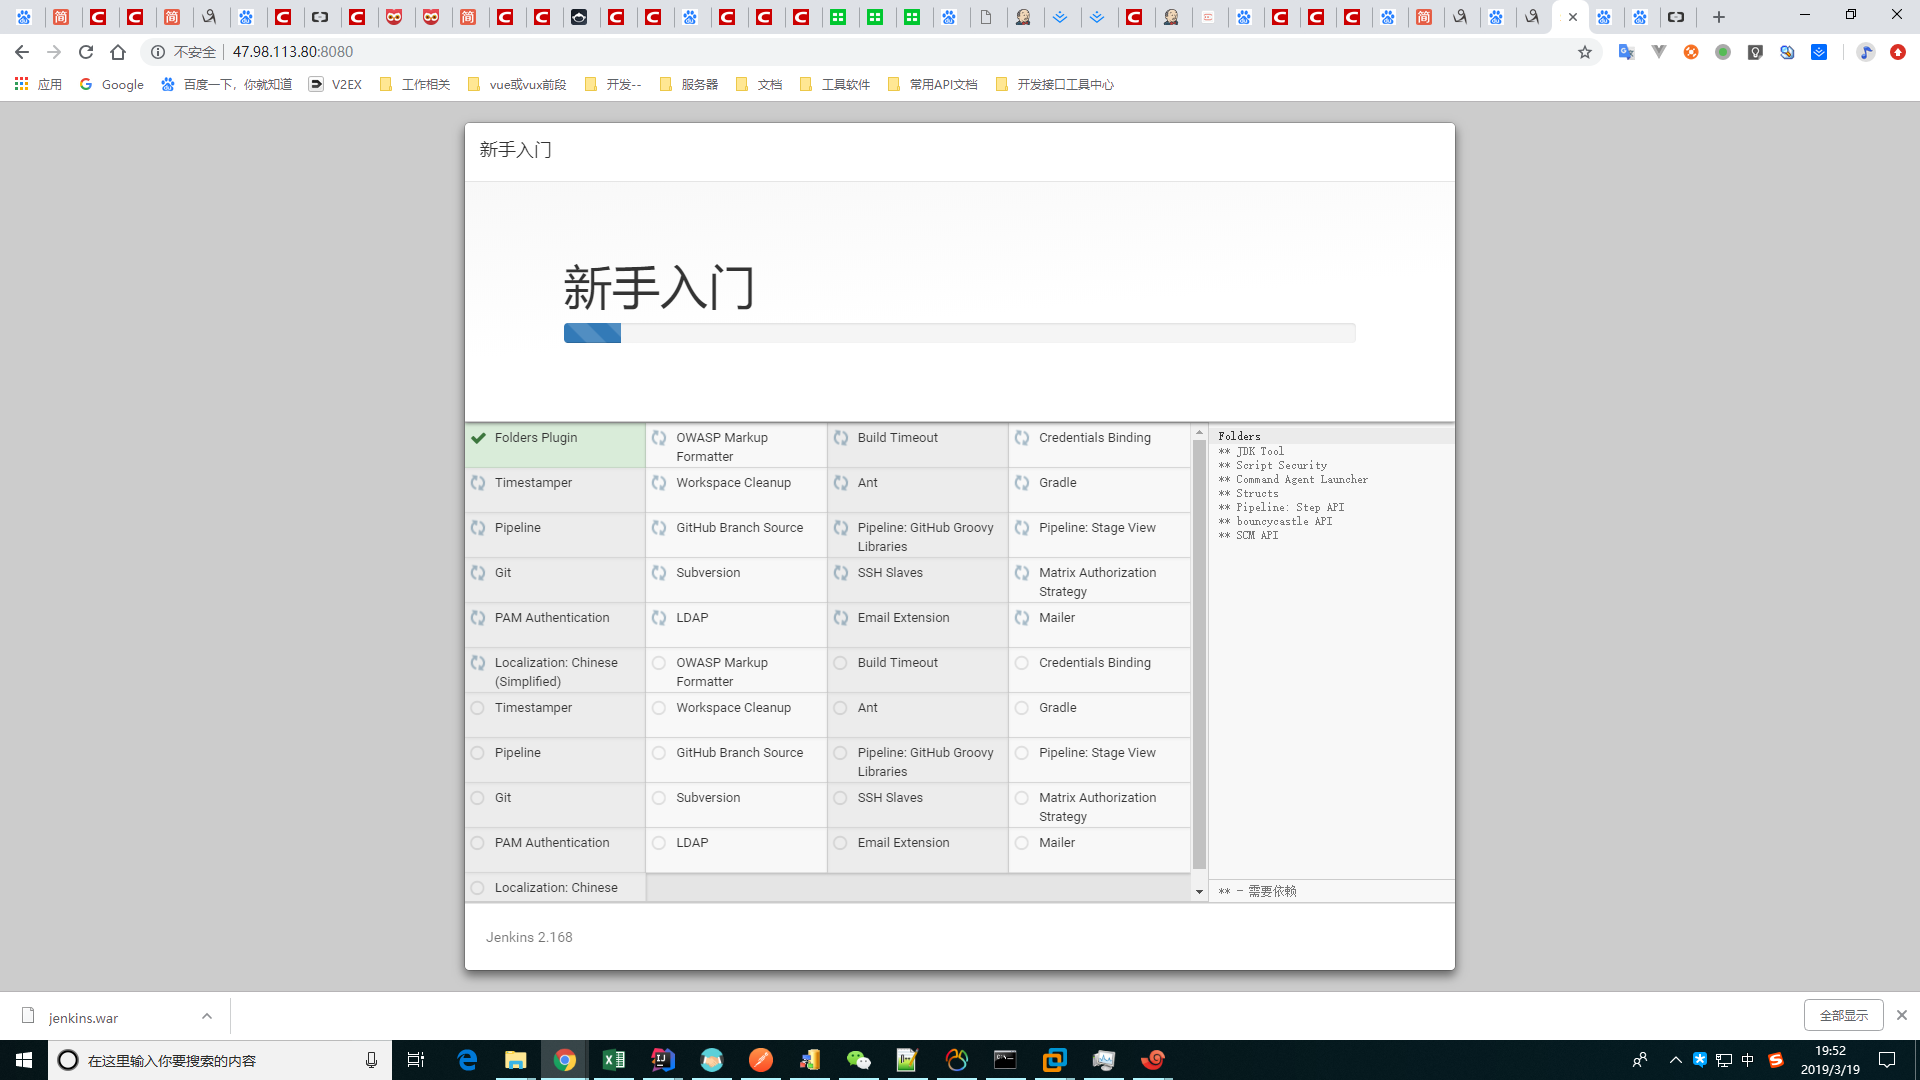This screenshot has width=1920, height=1080.
Task: Enable the Gradle plugin checkbox
Action: [1022, 707]
